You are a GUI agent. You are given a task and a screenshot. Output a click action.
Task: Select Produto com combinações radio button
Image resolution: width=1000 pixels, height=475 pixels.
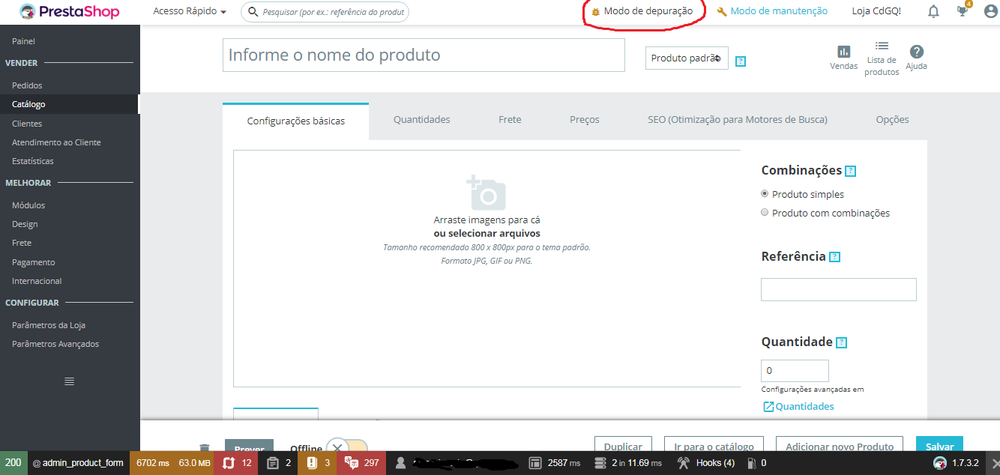click(765, 213)
